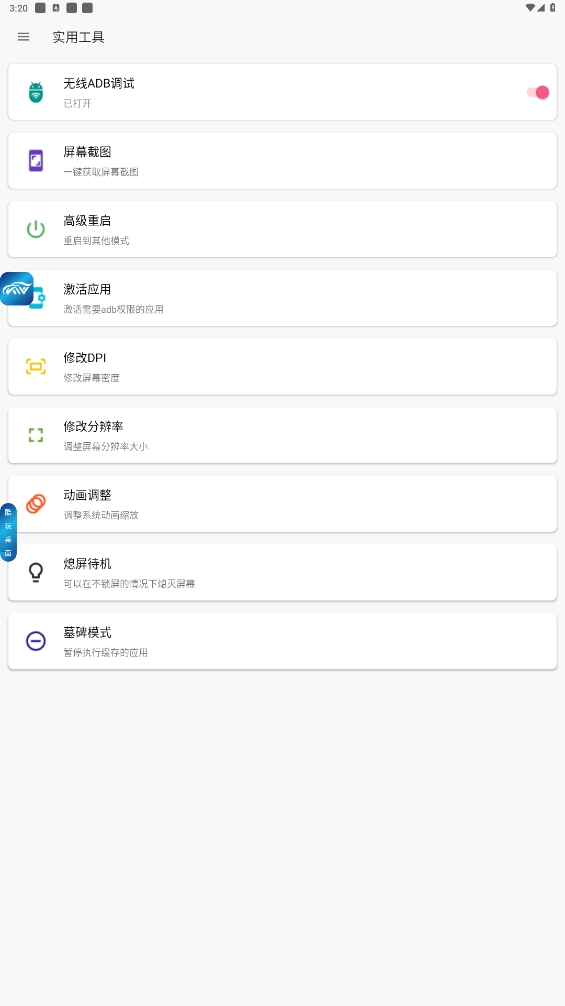Click the 暂停执行缓存的应用 description
Viewport: 565px width, 1006px height.
(105, 652)
